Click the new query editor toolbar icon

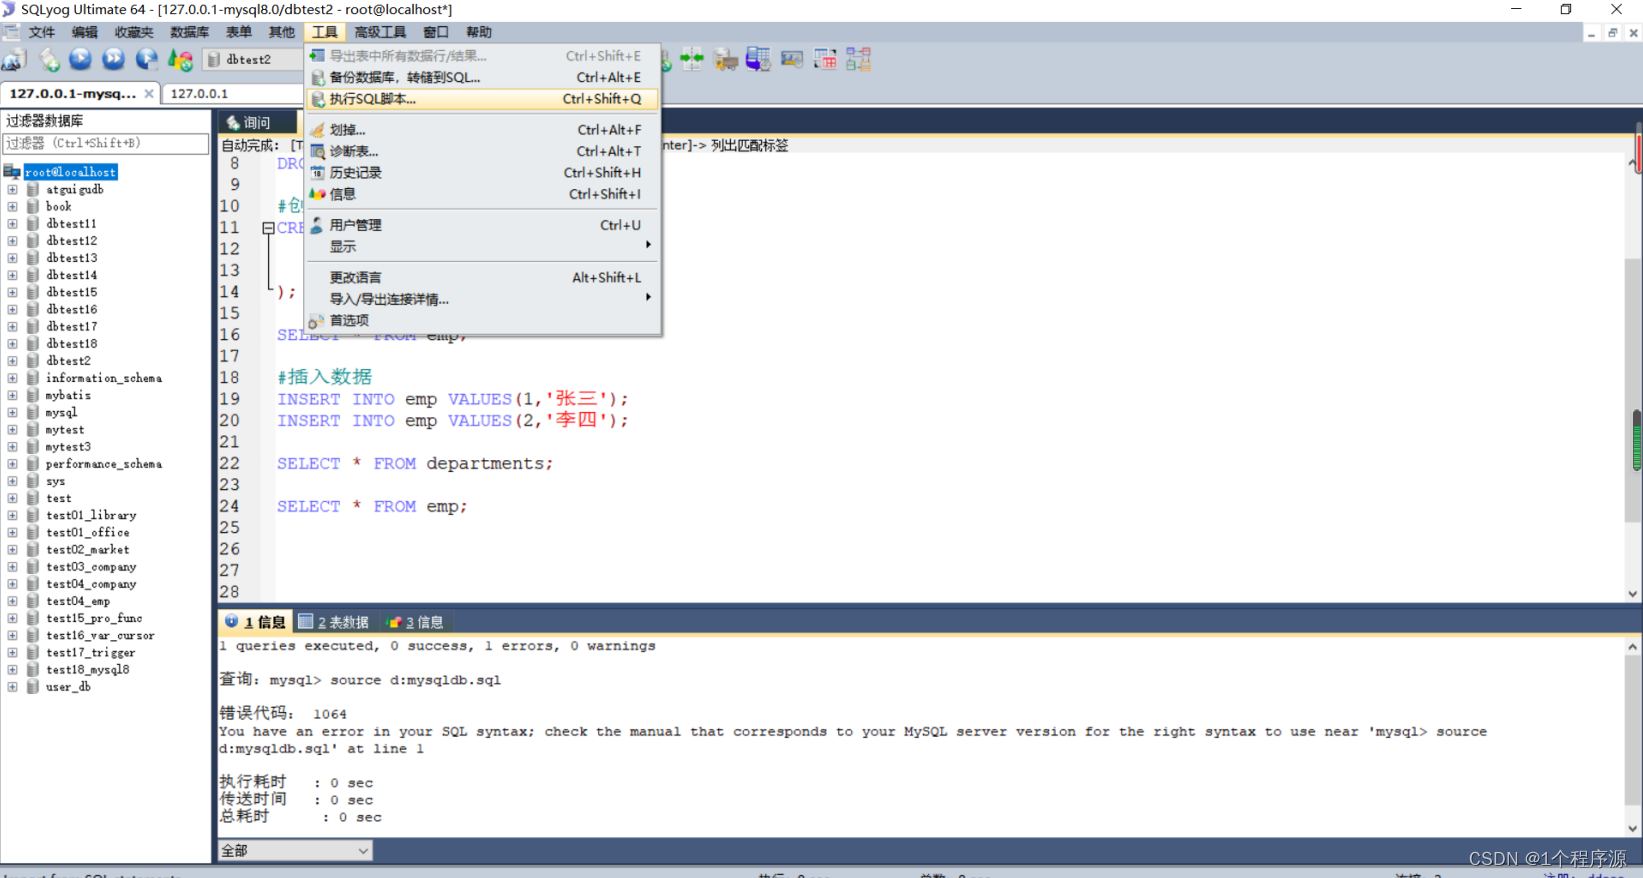point(48,60)
